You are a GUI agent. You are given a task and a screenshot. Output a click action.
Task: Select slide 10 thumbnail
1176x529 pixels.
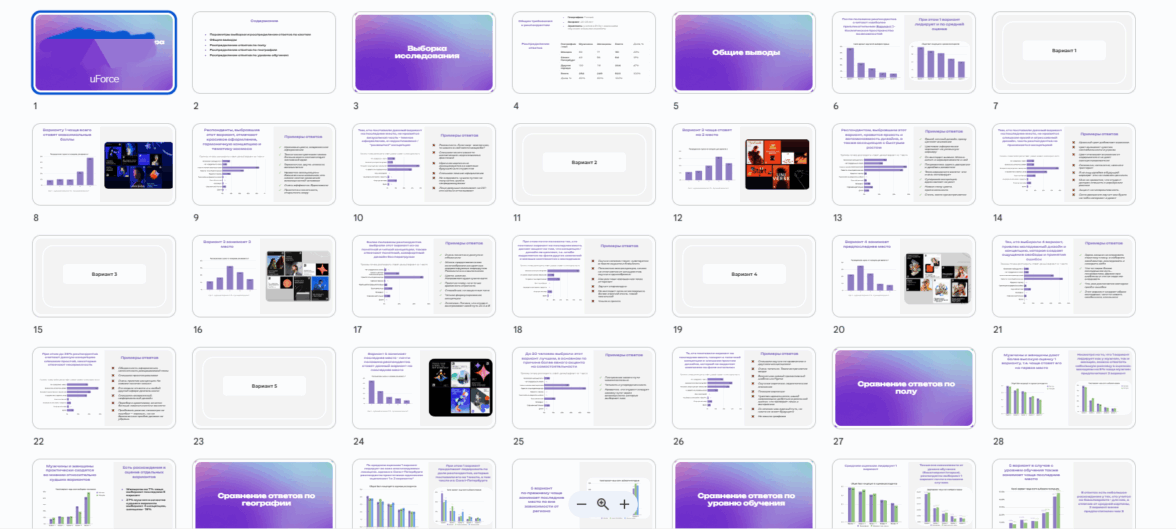[424, 164]
